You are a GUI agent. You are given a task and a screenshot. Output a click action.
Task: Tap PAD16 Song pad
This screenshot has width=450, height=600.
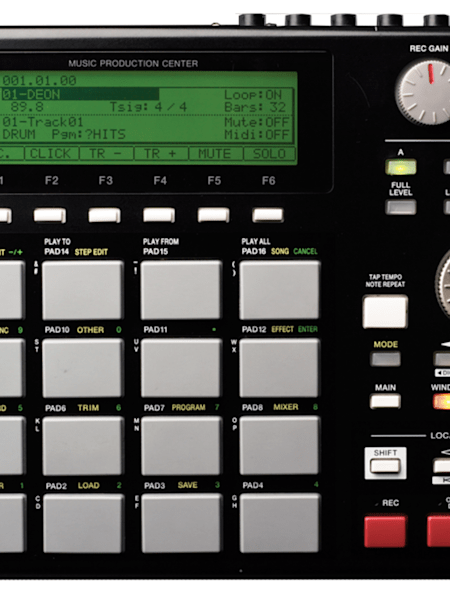click(x=279, y=290)
